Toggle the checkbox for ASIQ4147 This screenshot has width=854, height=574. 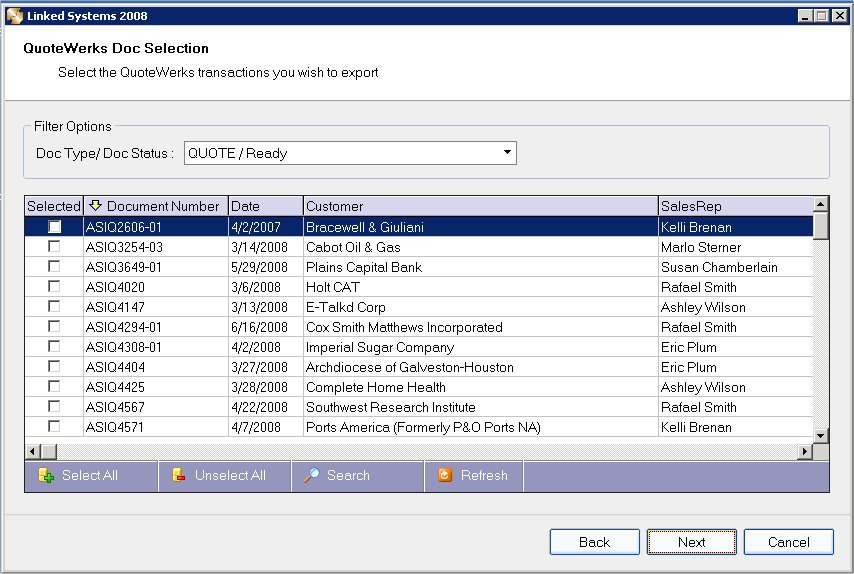(x=54, y=306)
